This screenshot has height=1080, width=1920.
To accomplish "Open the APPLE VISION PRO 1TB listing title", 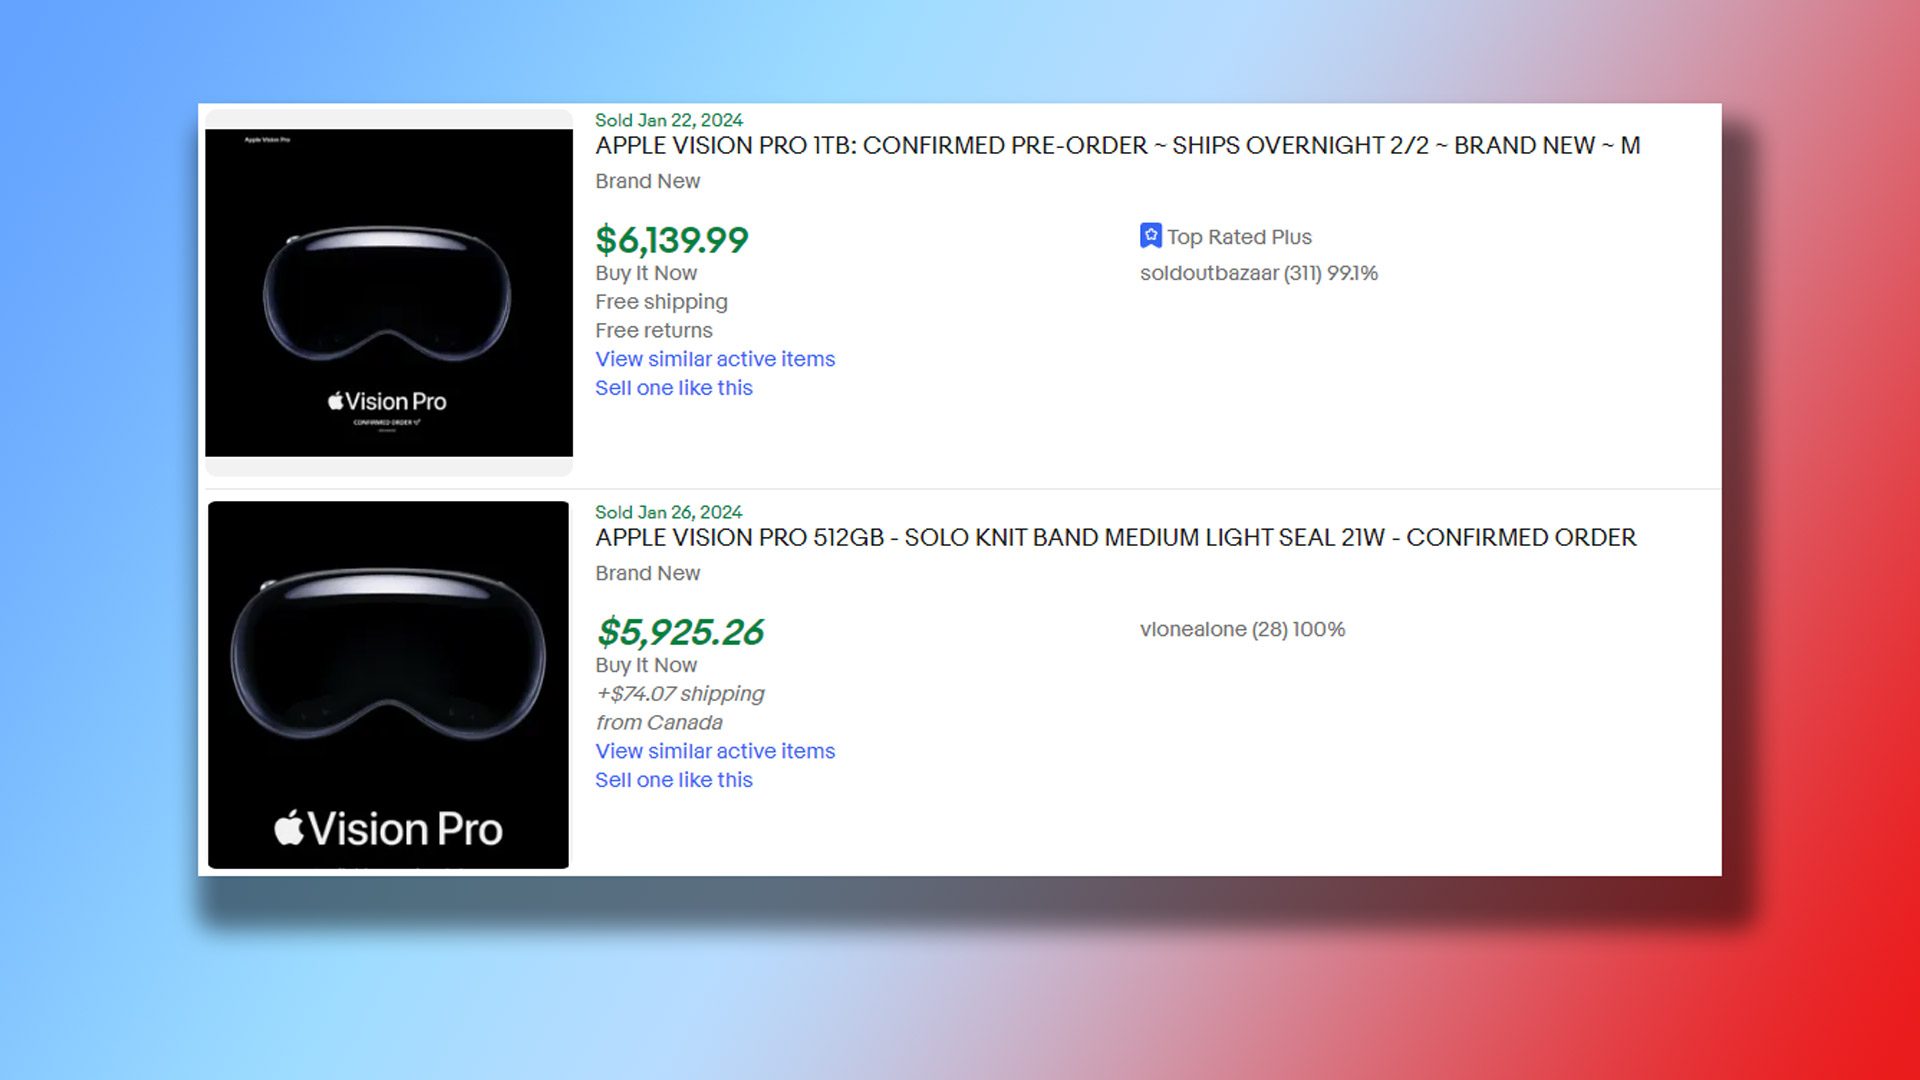I will click(1117, 145).
